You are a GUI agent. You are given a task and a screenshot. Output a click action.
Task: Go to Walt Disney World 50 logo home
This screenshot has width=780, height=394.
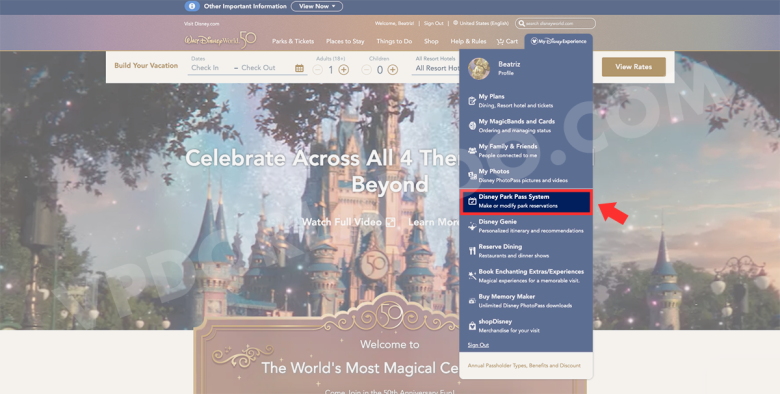click(x=220, y=40)
